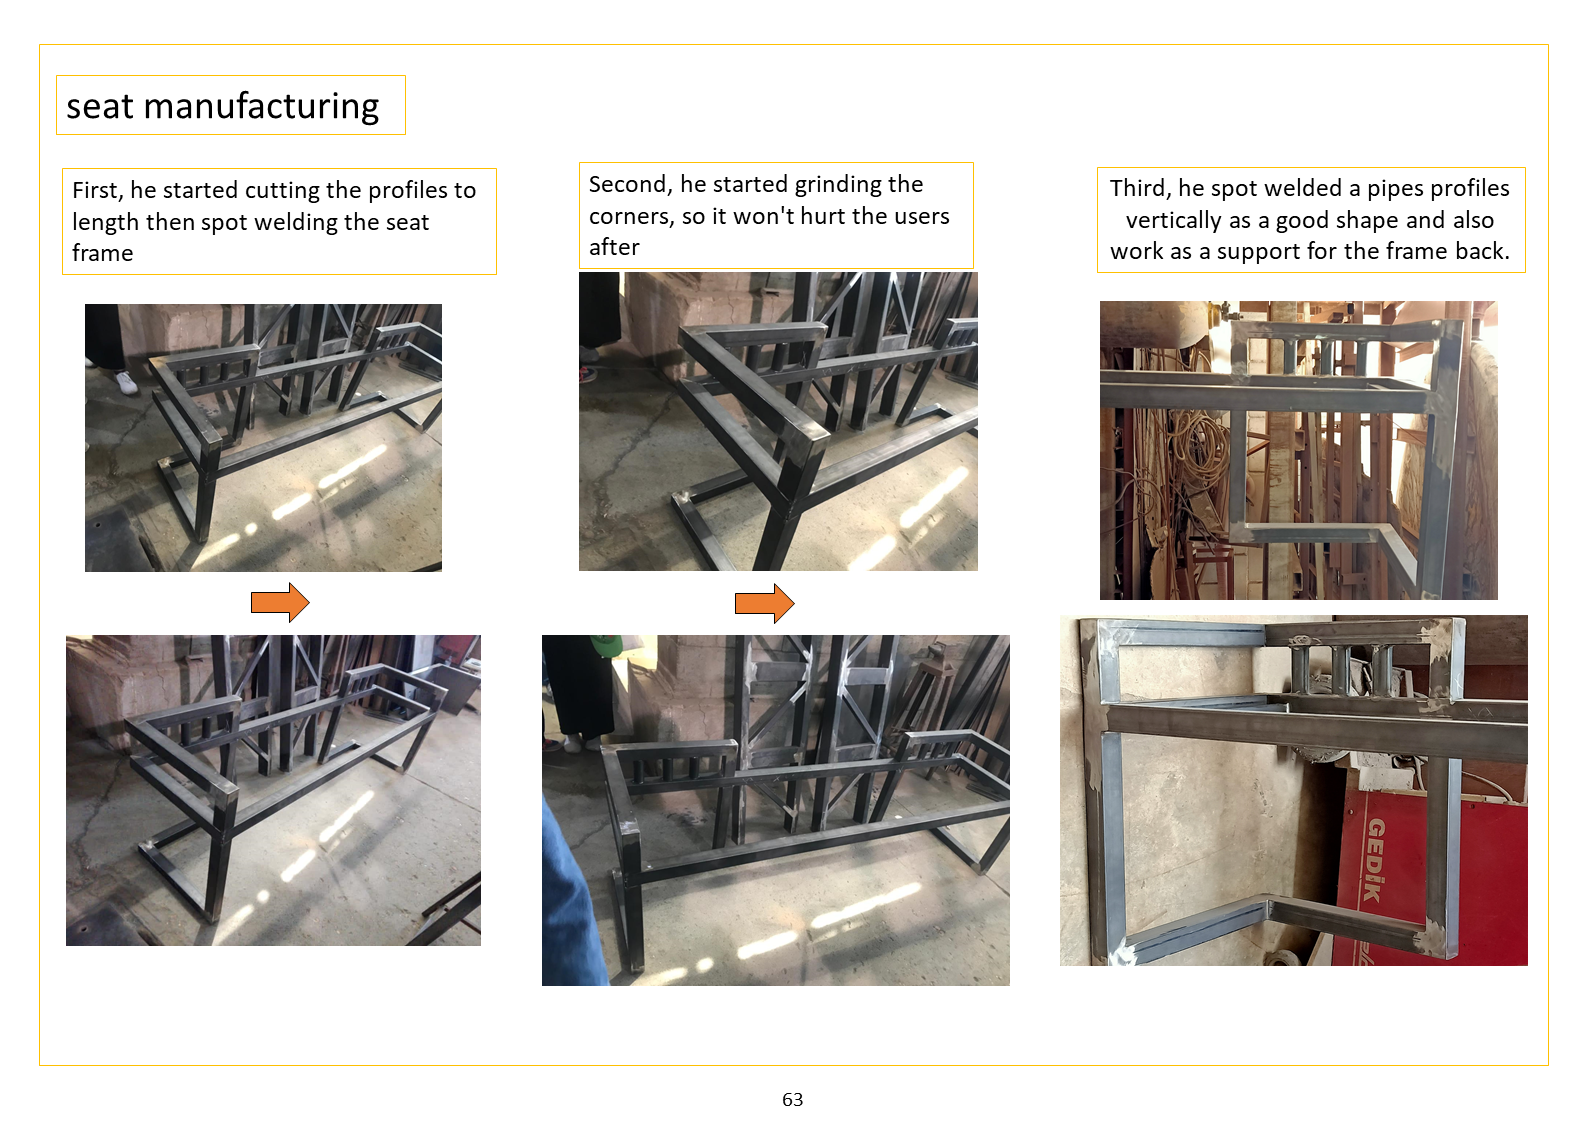Viewport: 1587px width, 1122px height.
Task: Select the bottom-right photo with GEDIK machine
Action: [1294, 790]
